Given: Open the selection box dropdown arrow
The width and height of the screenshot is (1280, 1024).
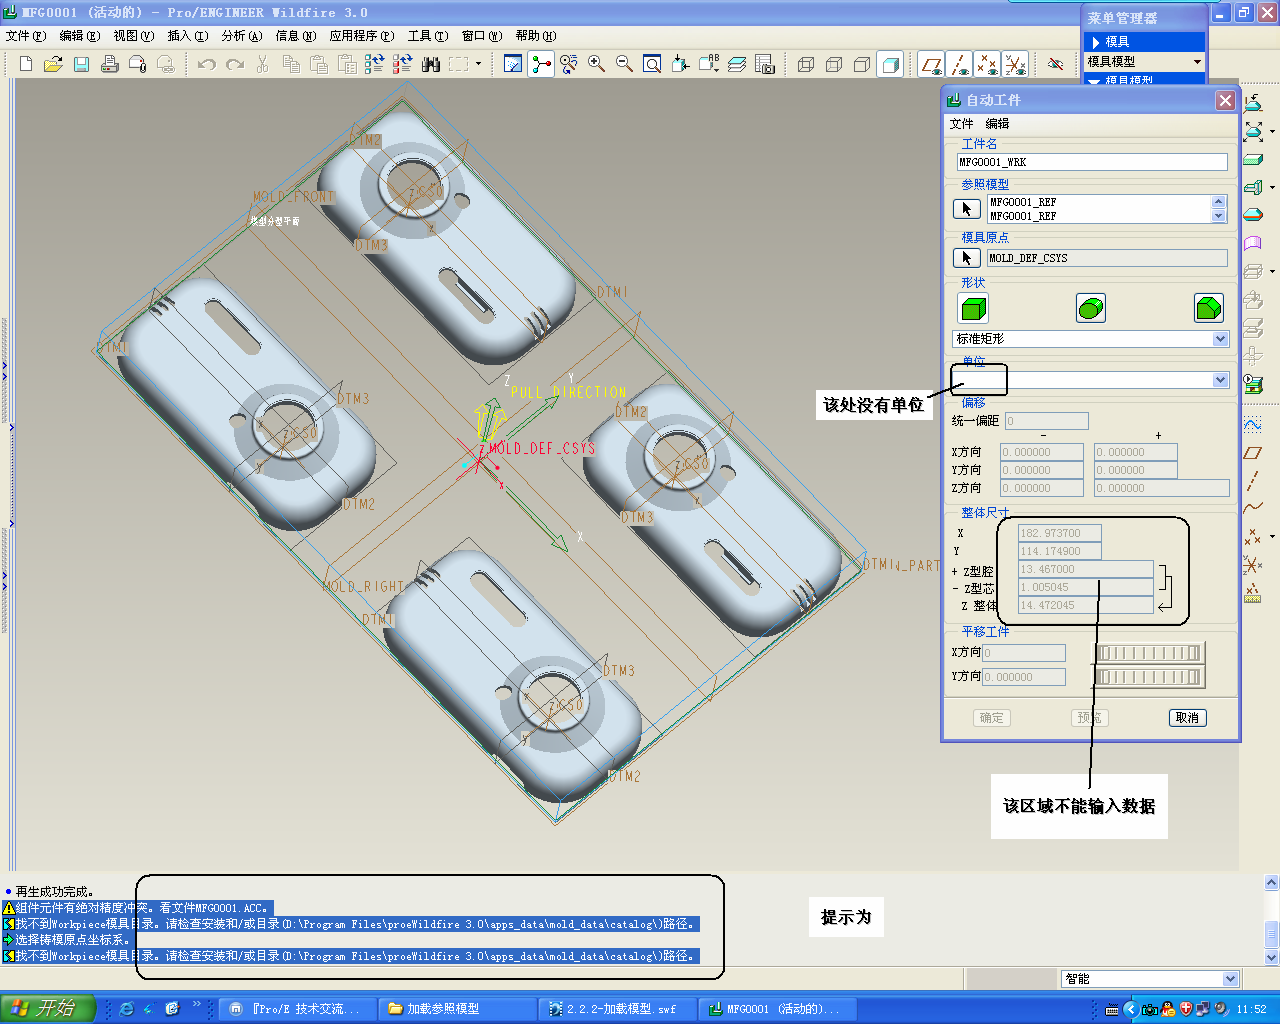Looking at the screenshot, I should 478,64.
